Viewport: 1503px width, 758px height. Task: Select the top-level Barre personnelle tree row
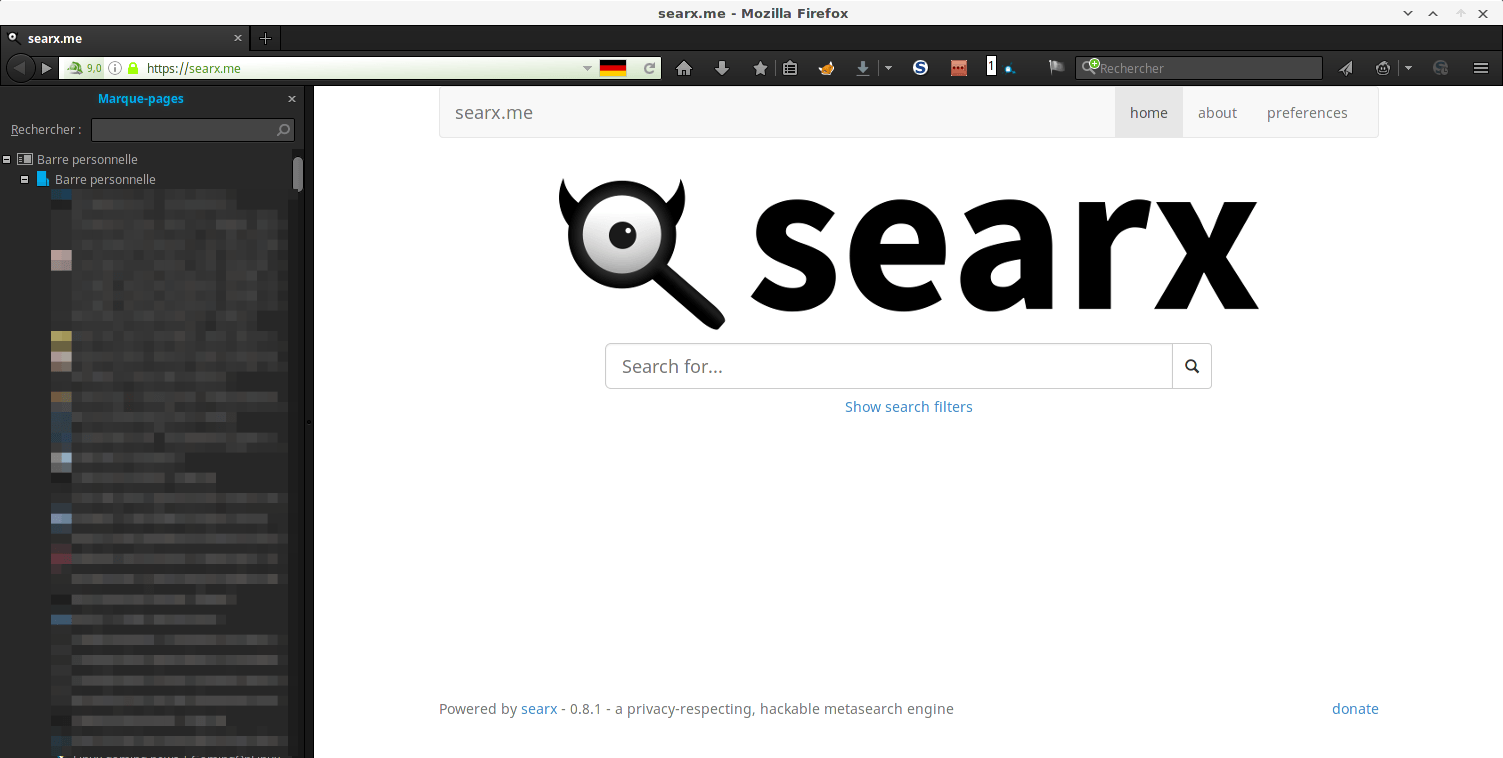87,159
